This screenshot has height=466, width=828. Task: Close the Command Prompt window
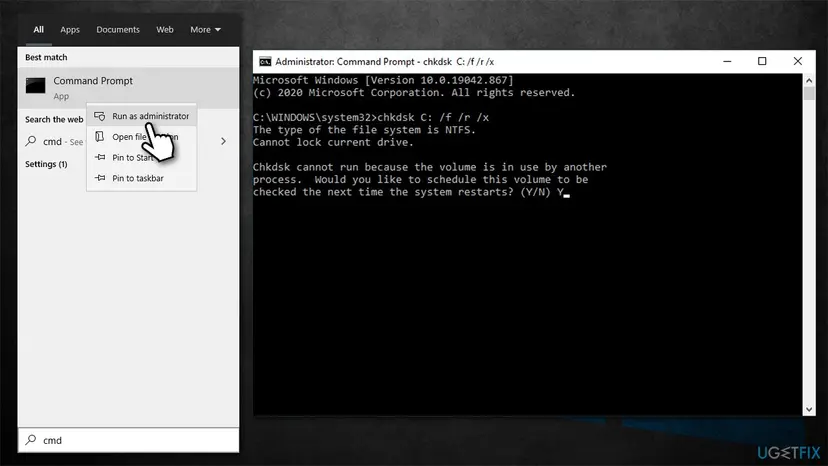coord(797,61)
